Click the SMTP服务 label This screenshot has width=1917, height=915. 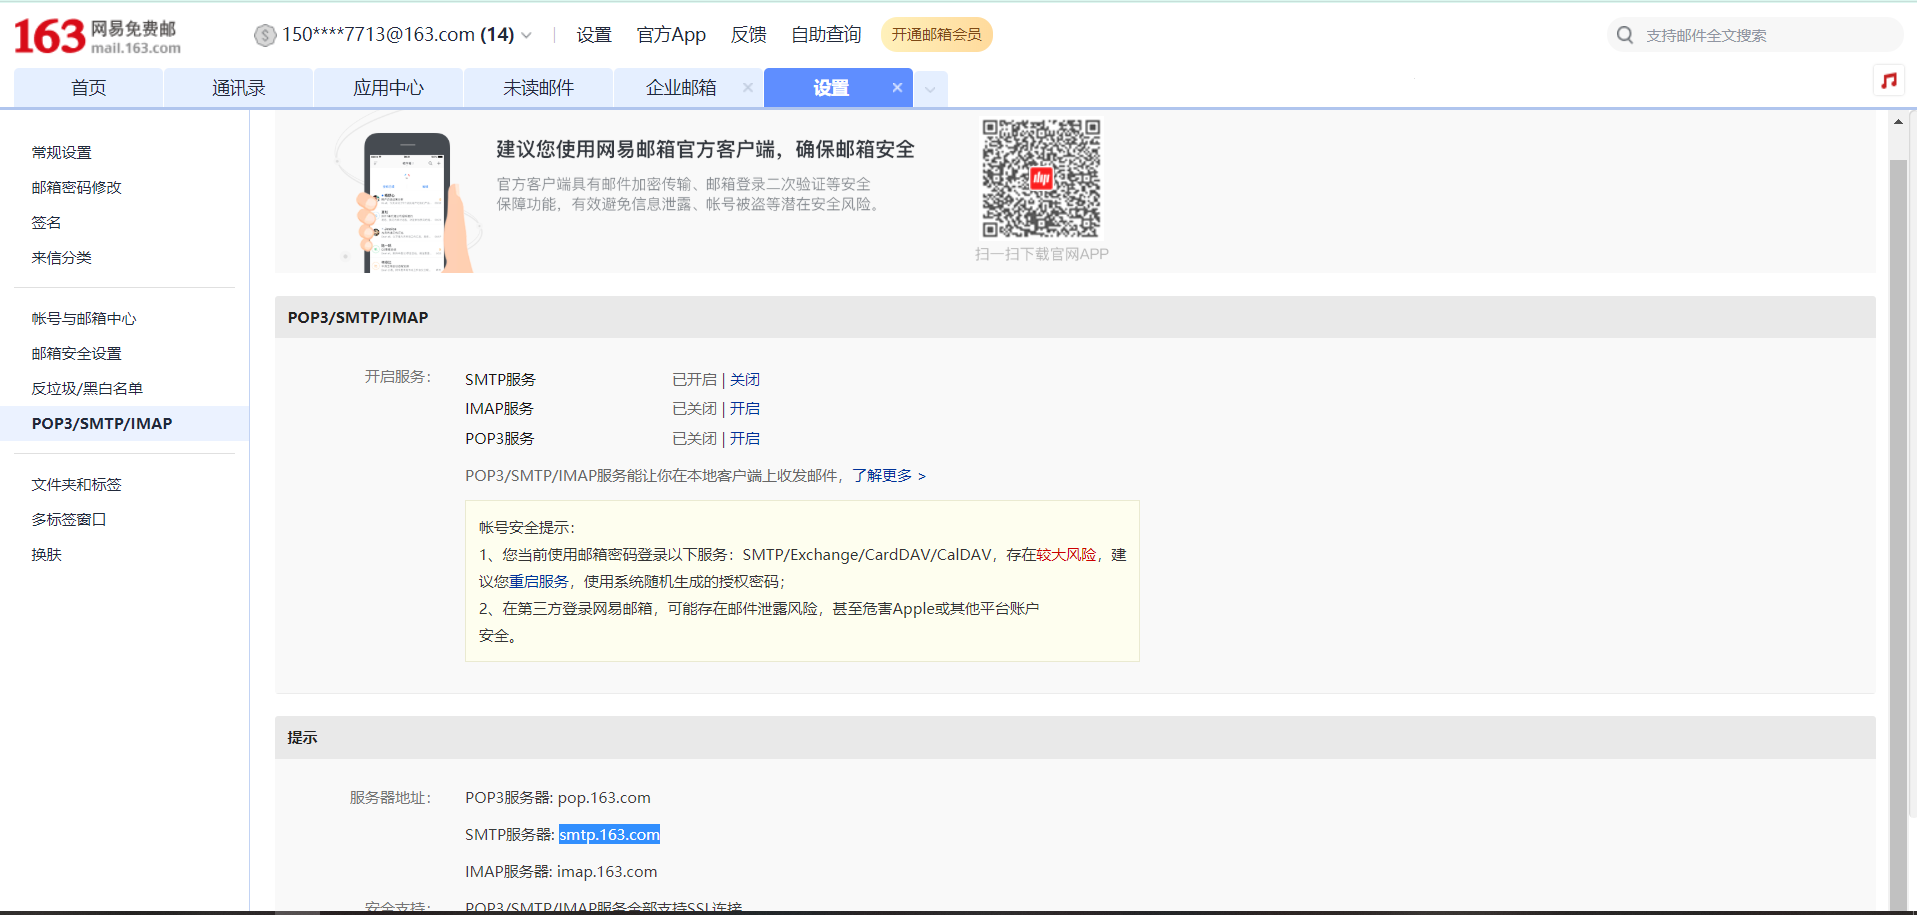click(500, 379)
